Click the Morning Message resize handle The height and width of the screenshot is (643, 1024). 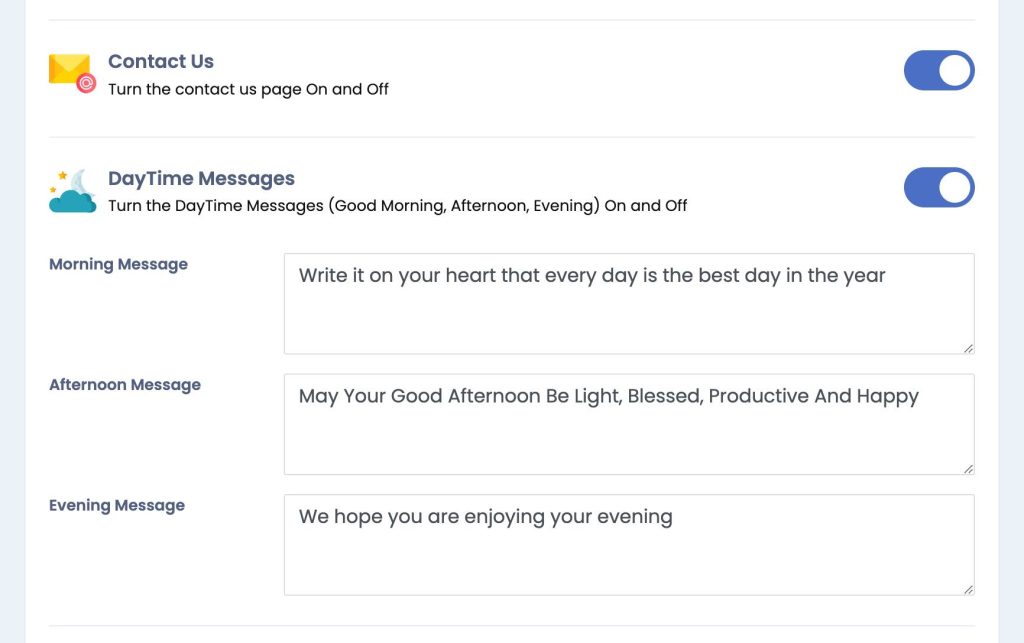(968, 349)
